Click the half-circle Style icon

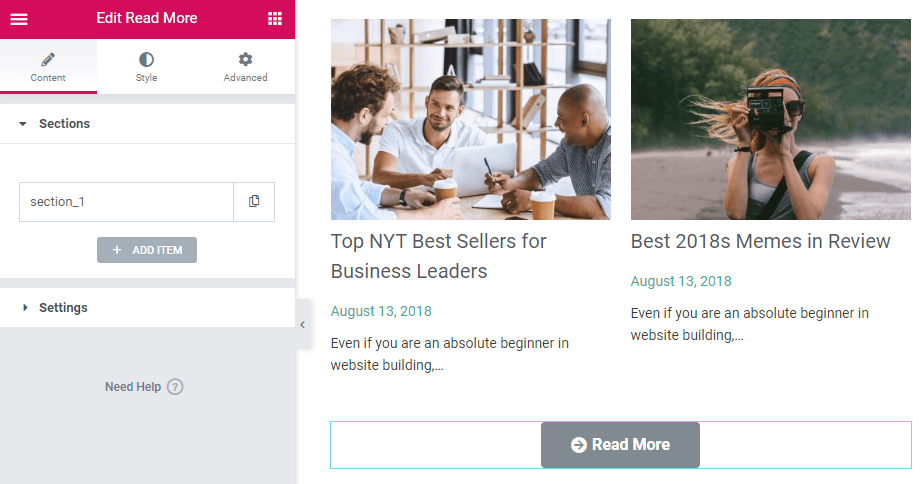pyautogui.click(x=146, y=59)
